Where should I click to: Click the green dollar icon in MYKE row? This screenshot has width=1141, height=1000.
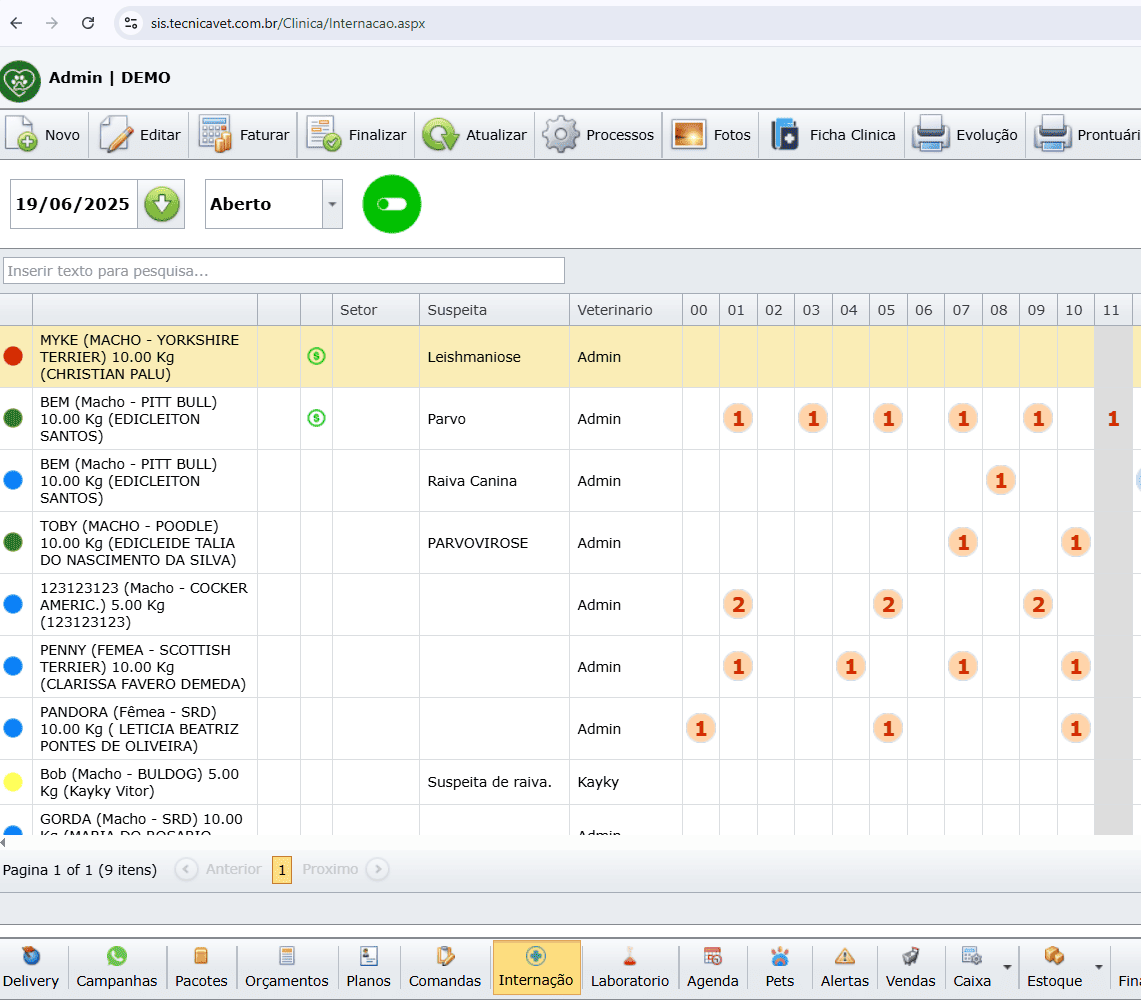pos(316,356)
